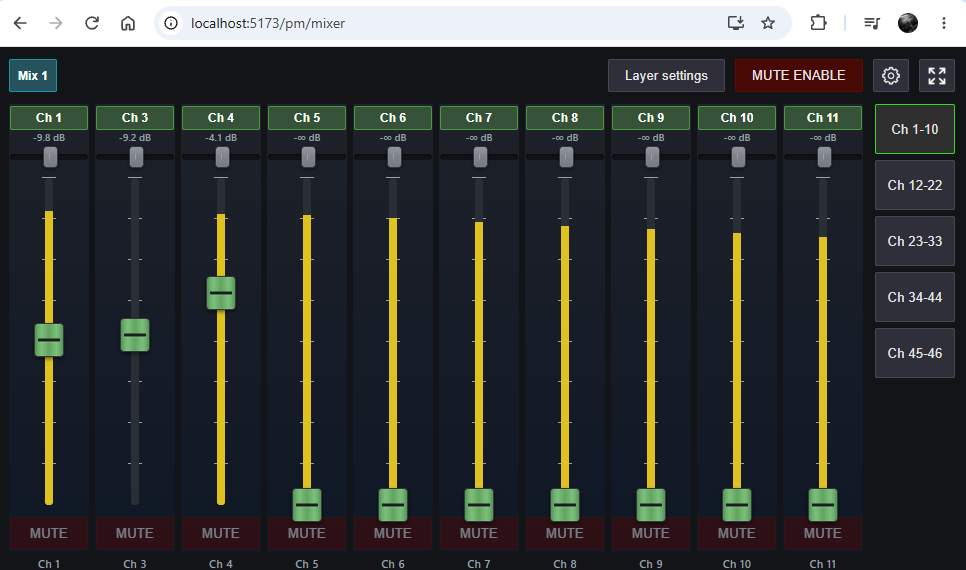Click the Ch 11 channel header button

[x=822, y=118]
